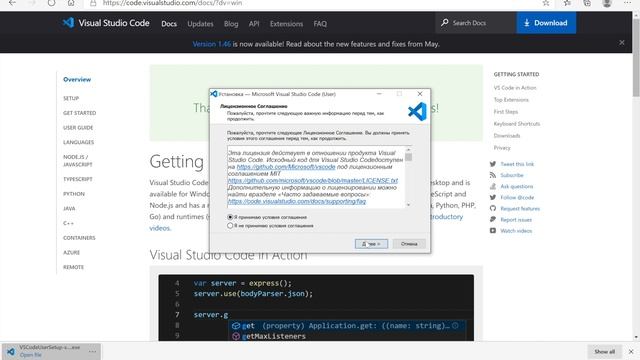640x360 pixels.
Task: Click the browser back arrow
Action: [x=12, y=3]
